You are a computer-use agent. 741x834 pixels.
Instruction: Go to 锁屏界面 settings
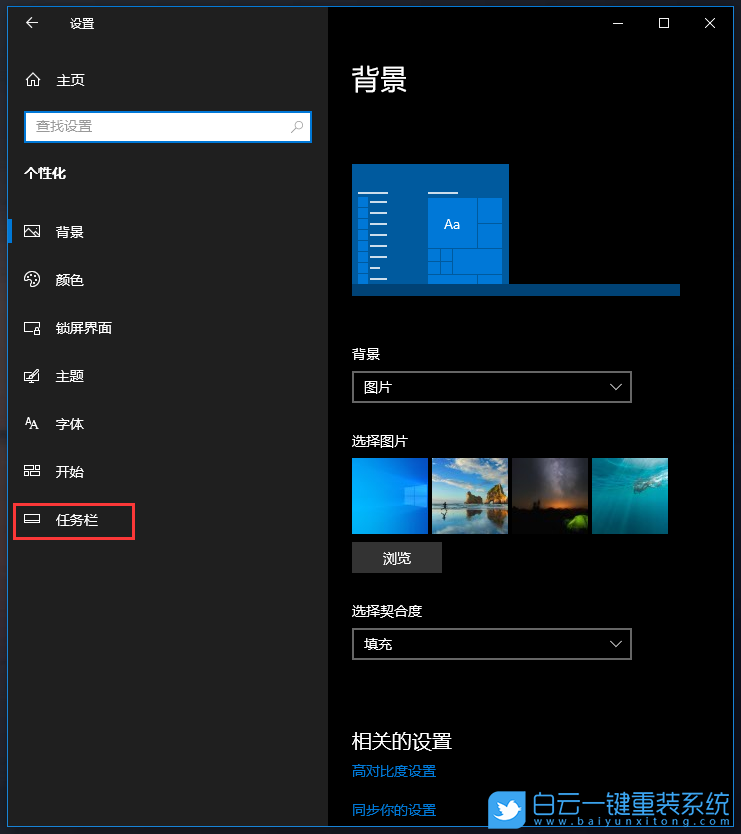(x=168, y=328)
